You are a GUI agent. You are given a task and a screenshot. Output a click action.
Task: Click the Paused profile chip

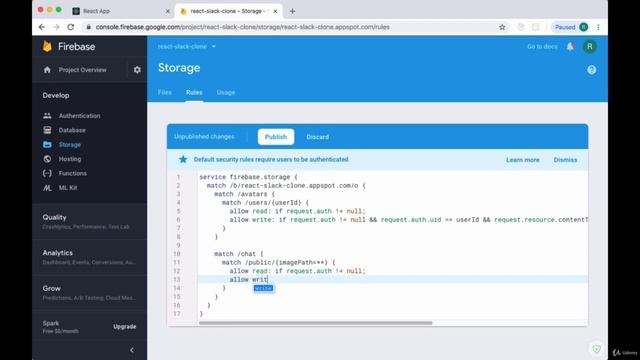(570, 27)
